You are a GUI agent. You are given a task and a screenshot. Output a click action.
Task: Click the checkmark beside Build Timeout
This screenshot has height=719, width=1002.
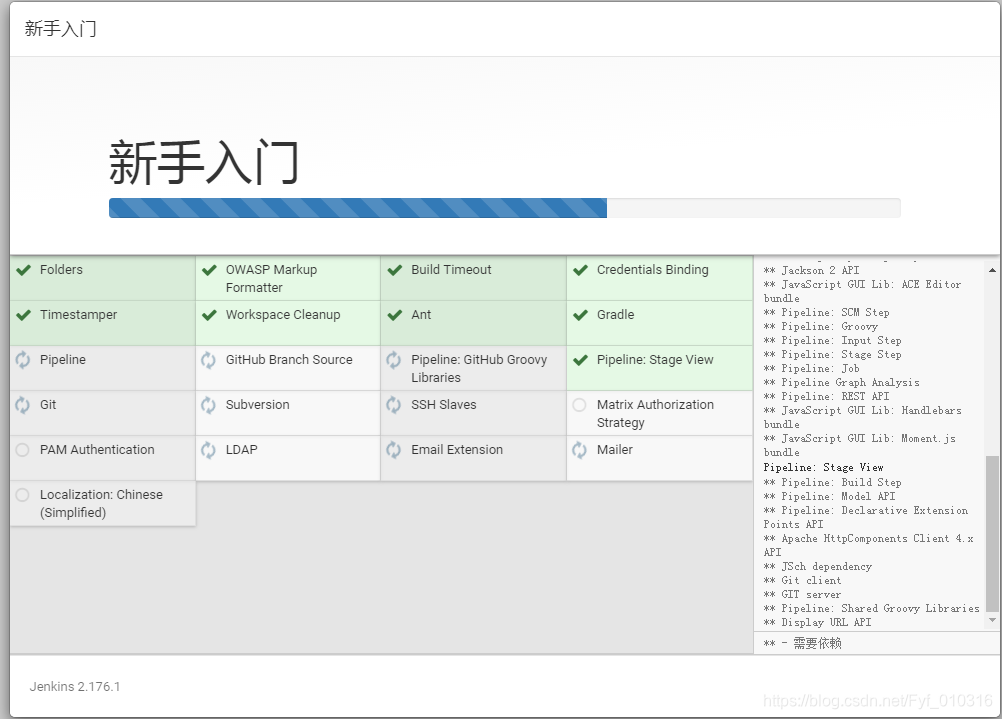pos(395,270)
